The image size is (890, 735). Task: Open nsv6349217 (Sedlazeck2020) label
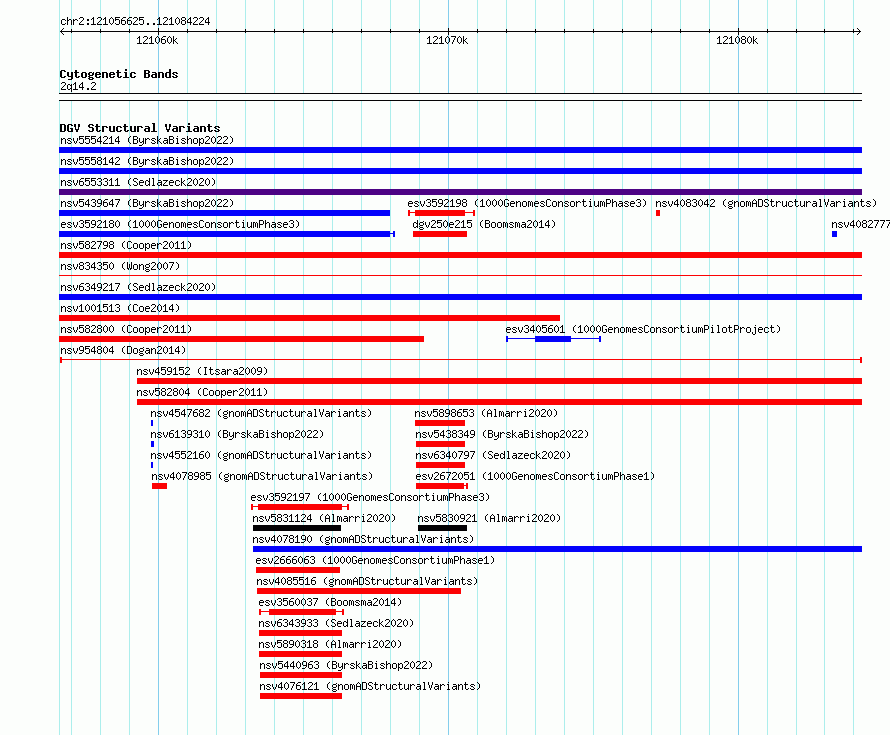[x=138, y=287]
